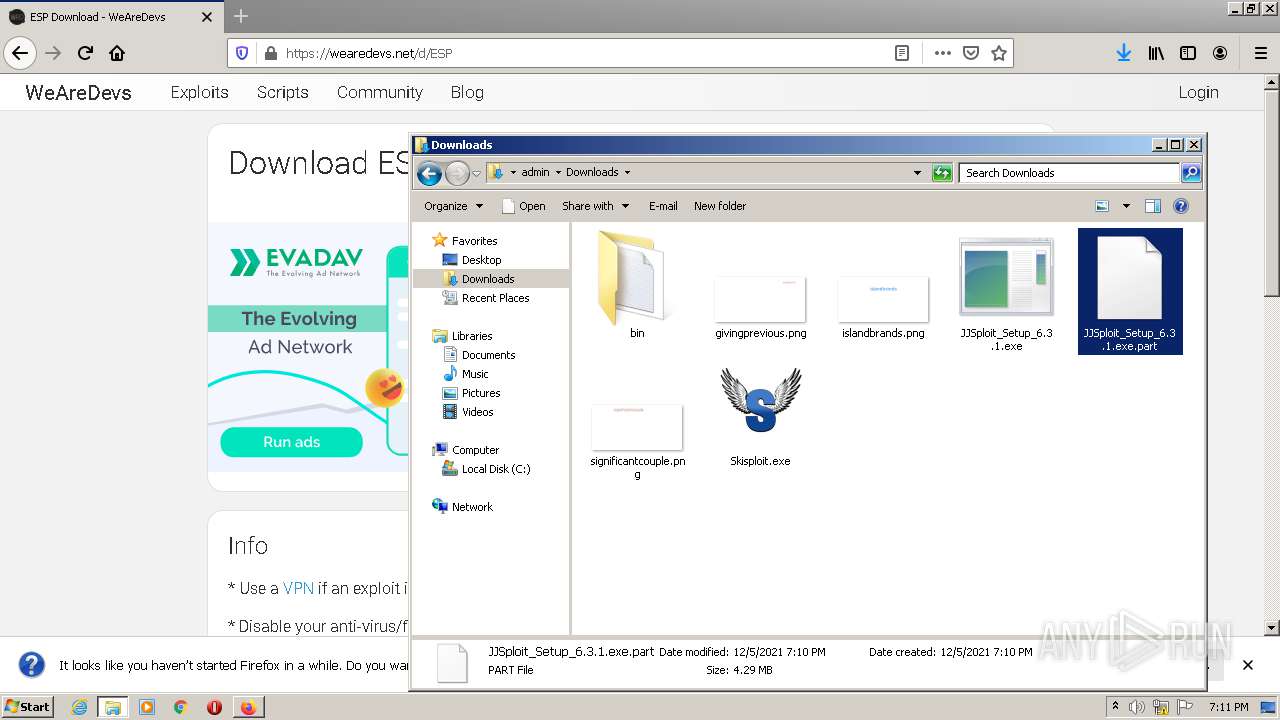Click E-mail in Explorer toolbar
The image size is (1280, 720).
tap(663, 206)
